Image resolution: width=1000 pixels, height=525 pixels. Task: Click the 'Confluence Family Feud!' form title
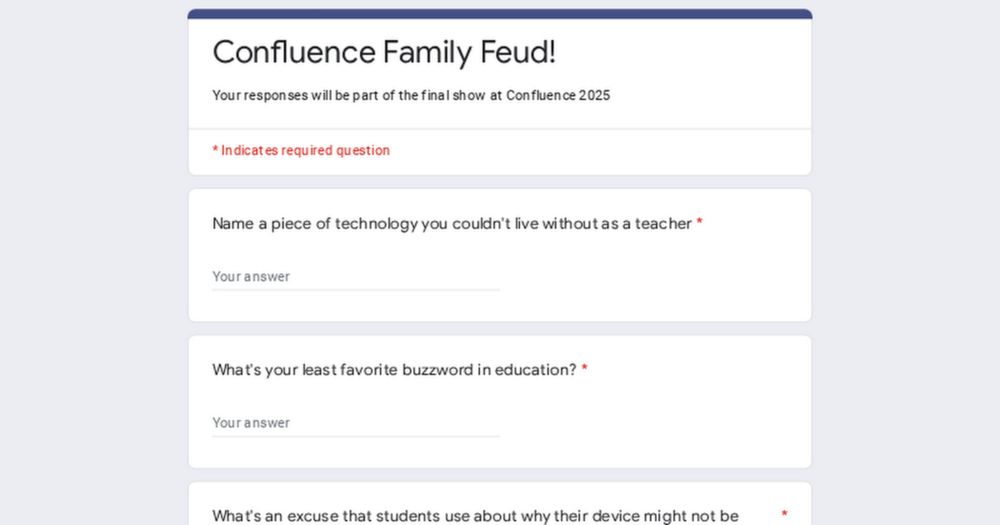384,52
